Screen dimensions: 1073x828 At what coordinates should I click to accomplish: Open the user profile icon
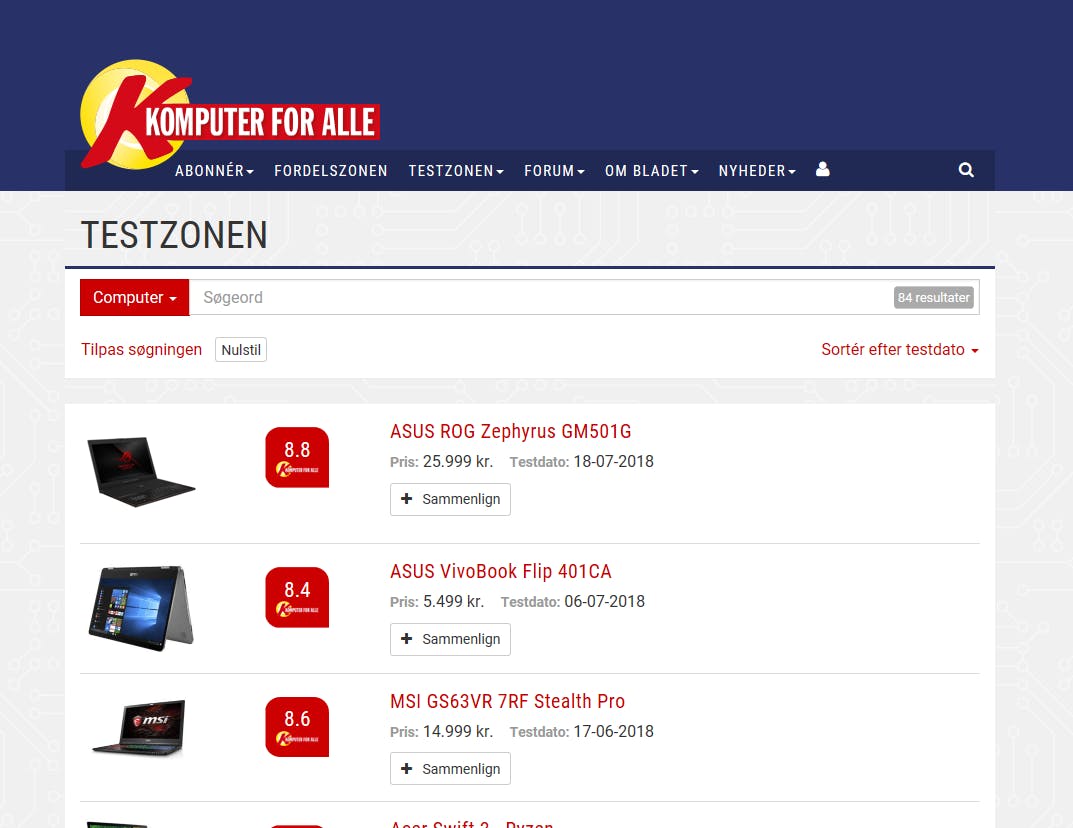[x=823, y=169]
